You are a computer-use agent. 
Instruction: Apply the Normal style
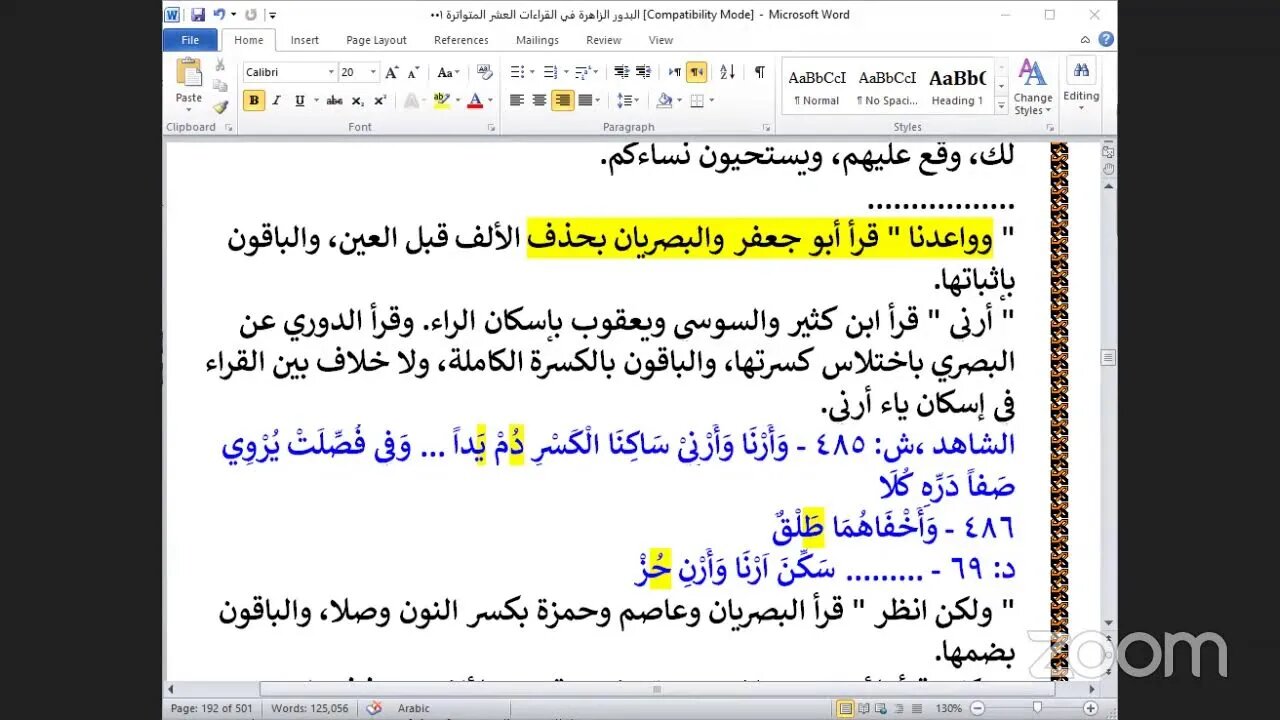pos(817,86)
